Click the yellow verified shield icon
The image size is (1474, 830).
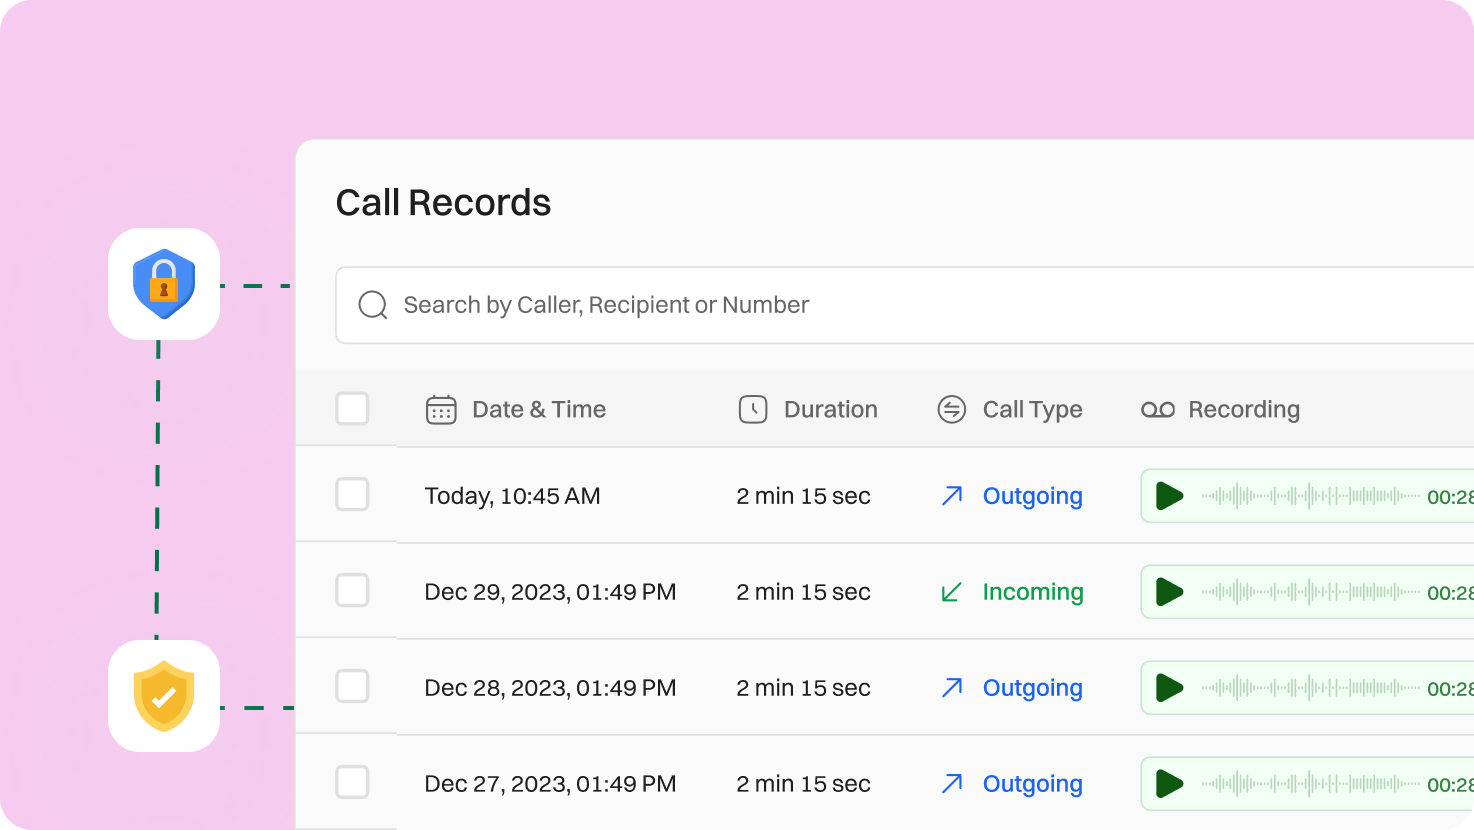(164, 696)
